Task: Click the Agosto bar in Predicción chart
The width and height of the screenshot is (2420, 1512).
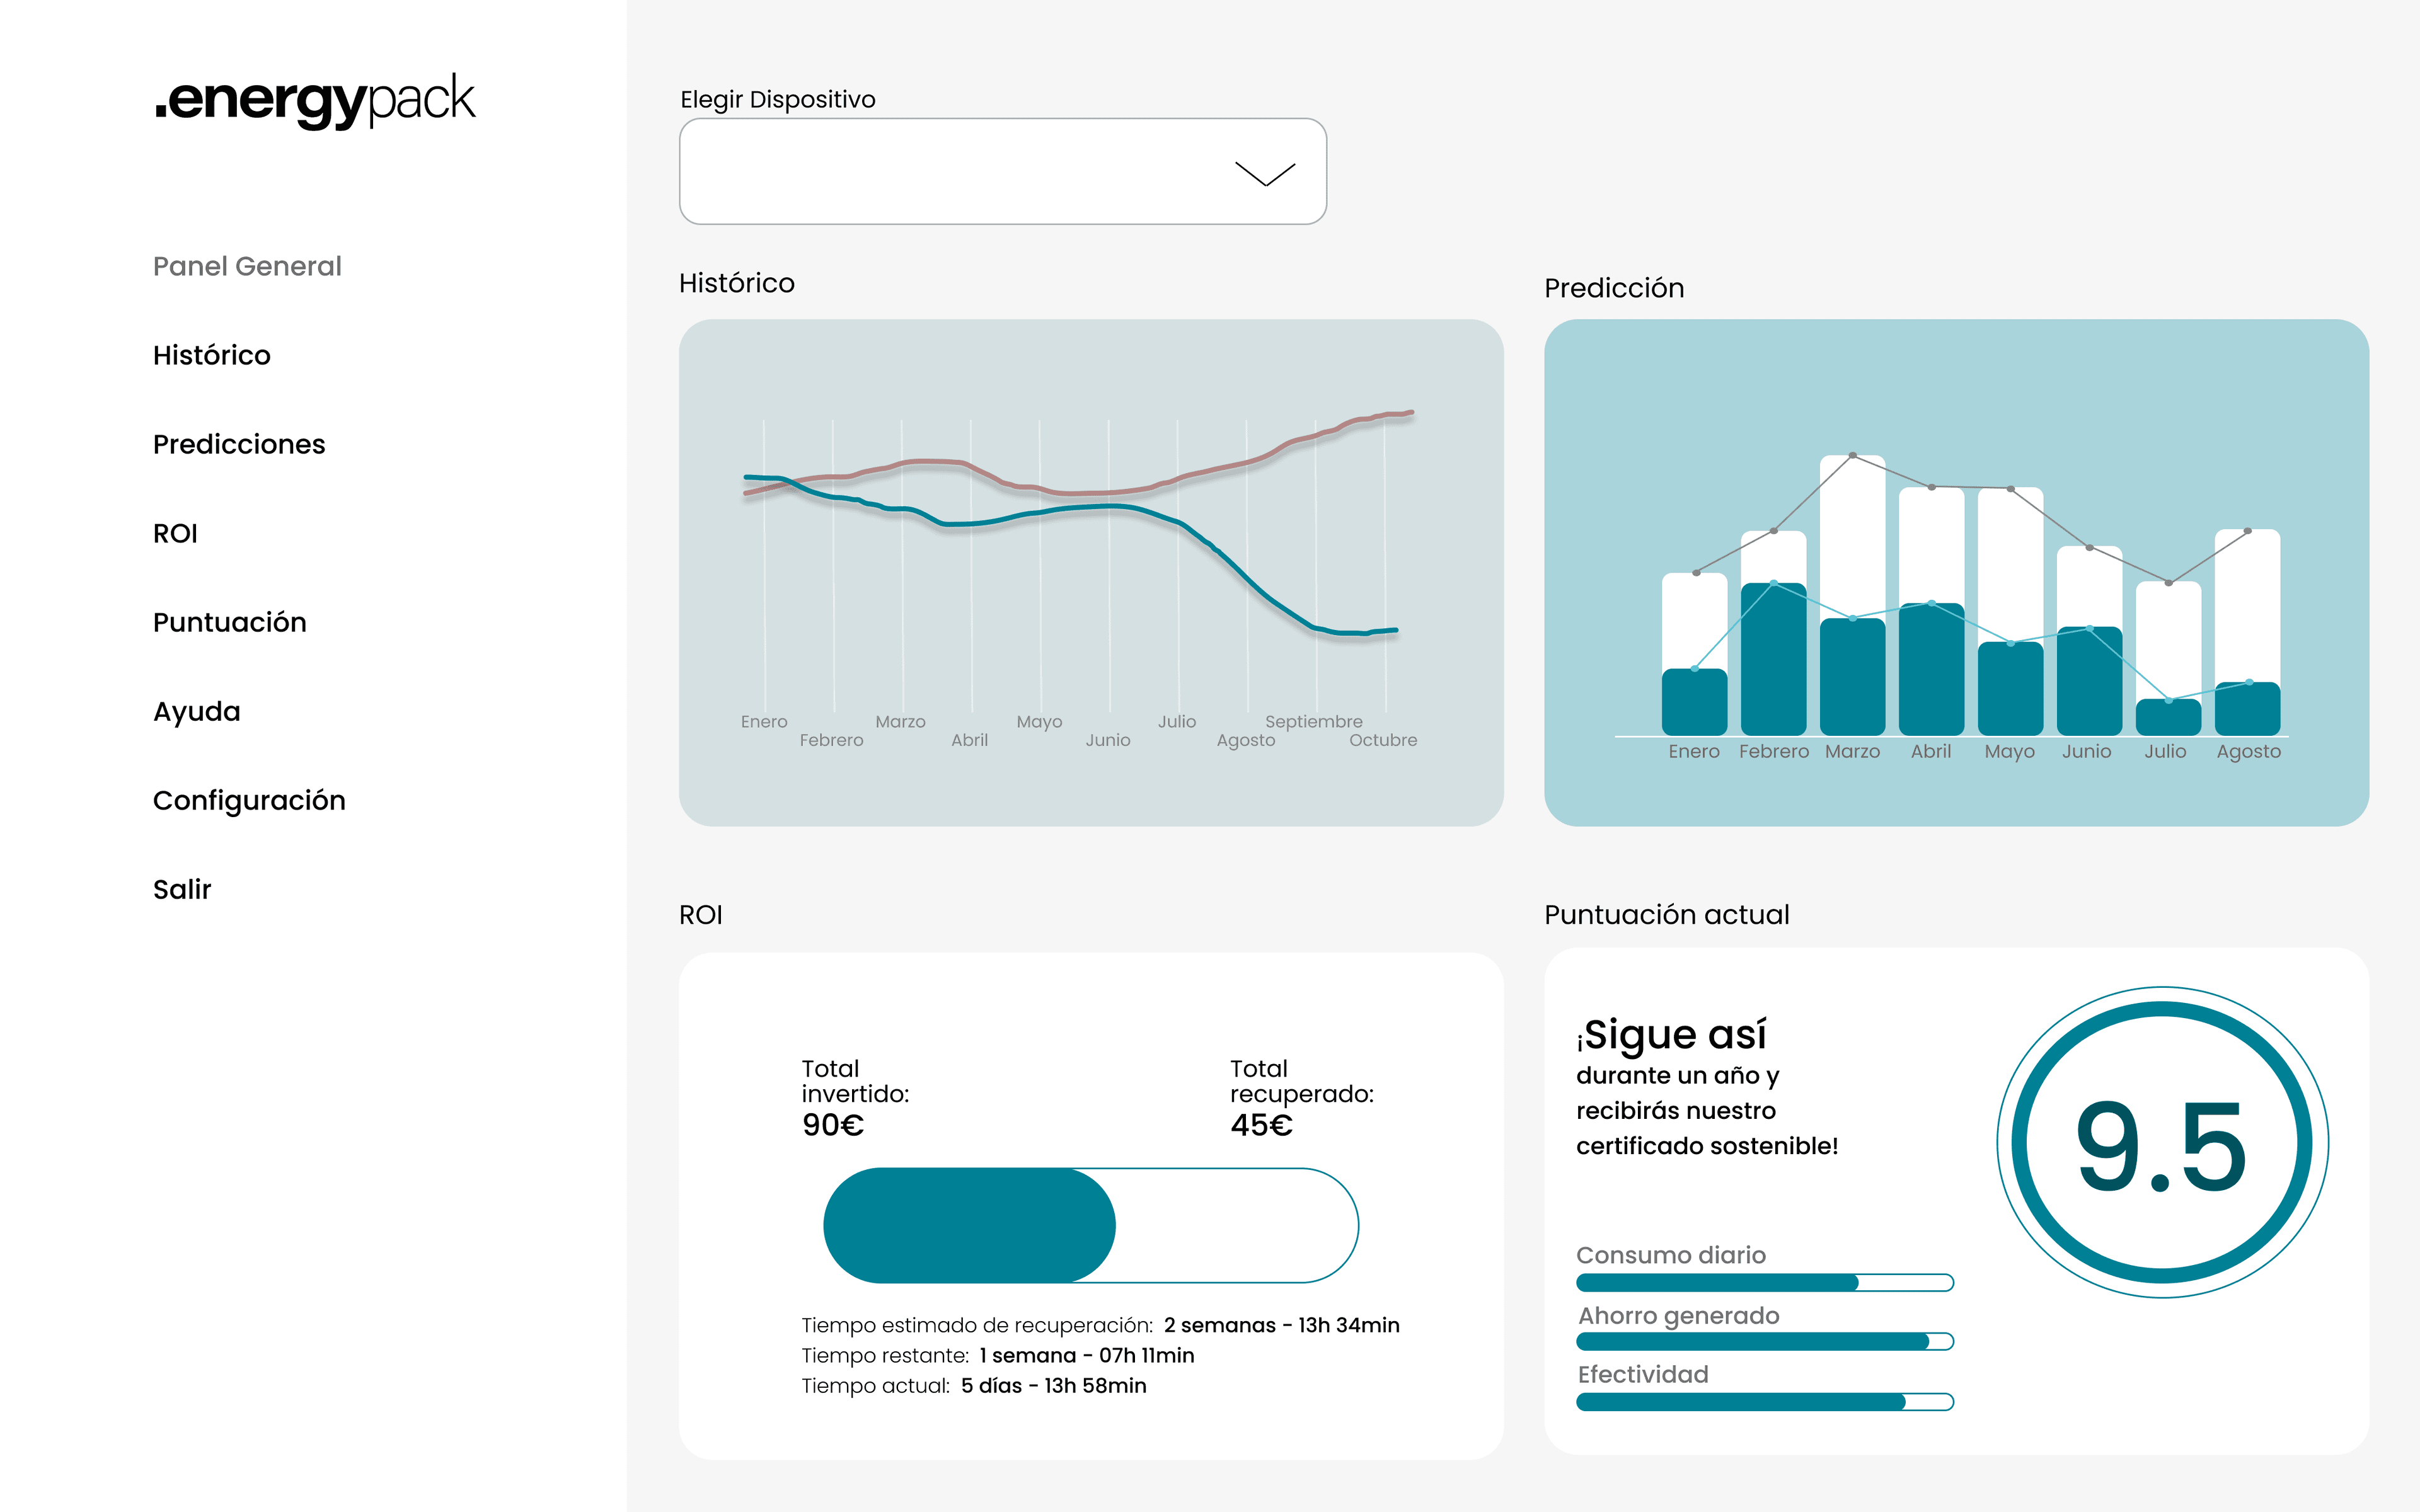Action: (x=2248, y=632)
